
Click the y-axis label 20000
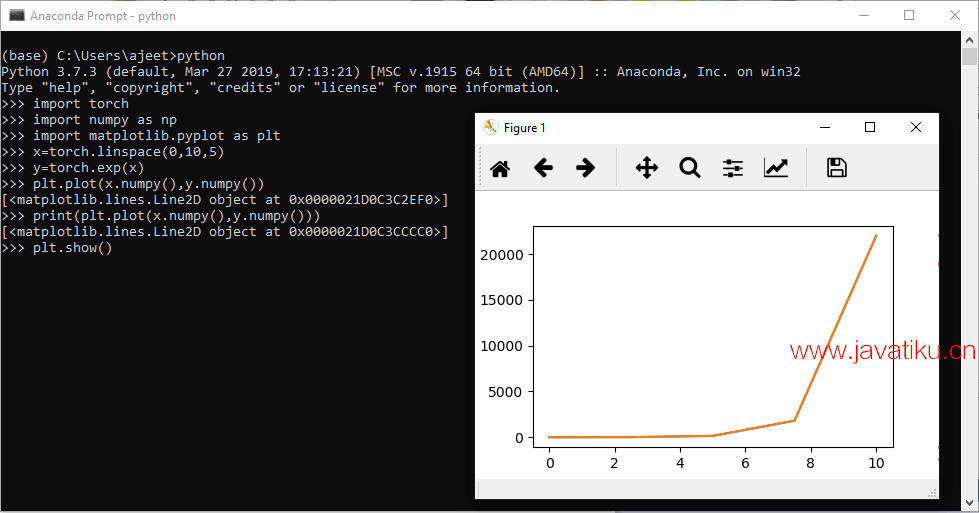coord(501,255)
